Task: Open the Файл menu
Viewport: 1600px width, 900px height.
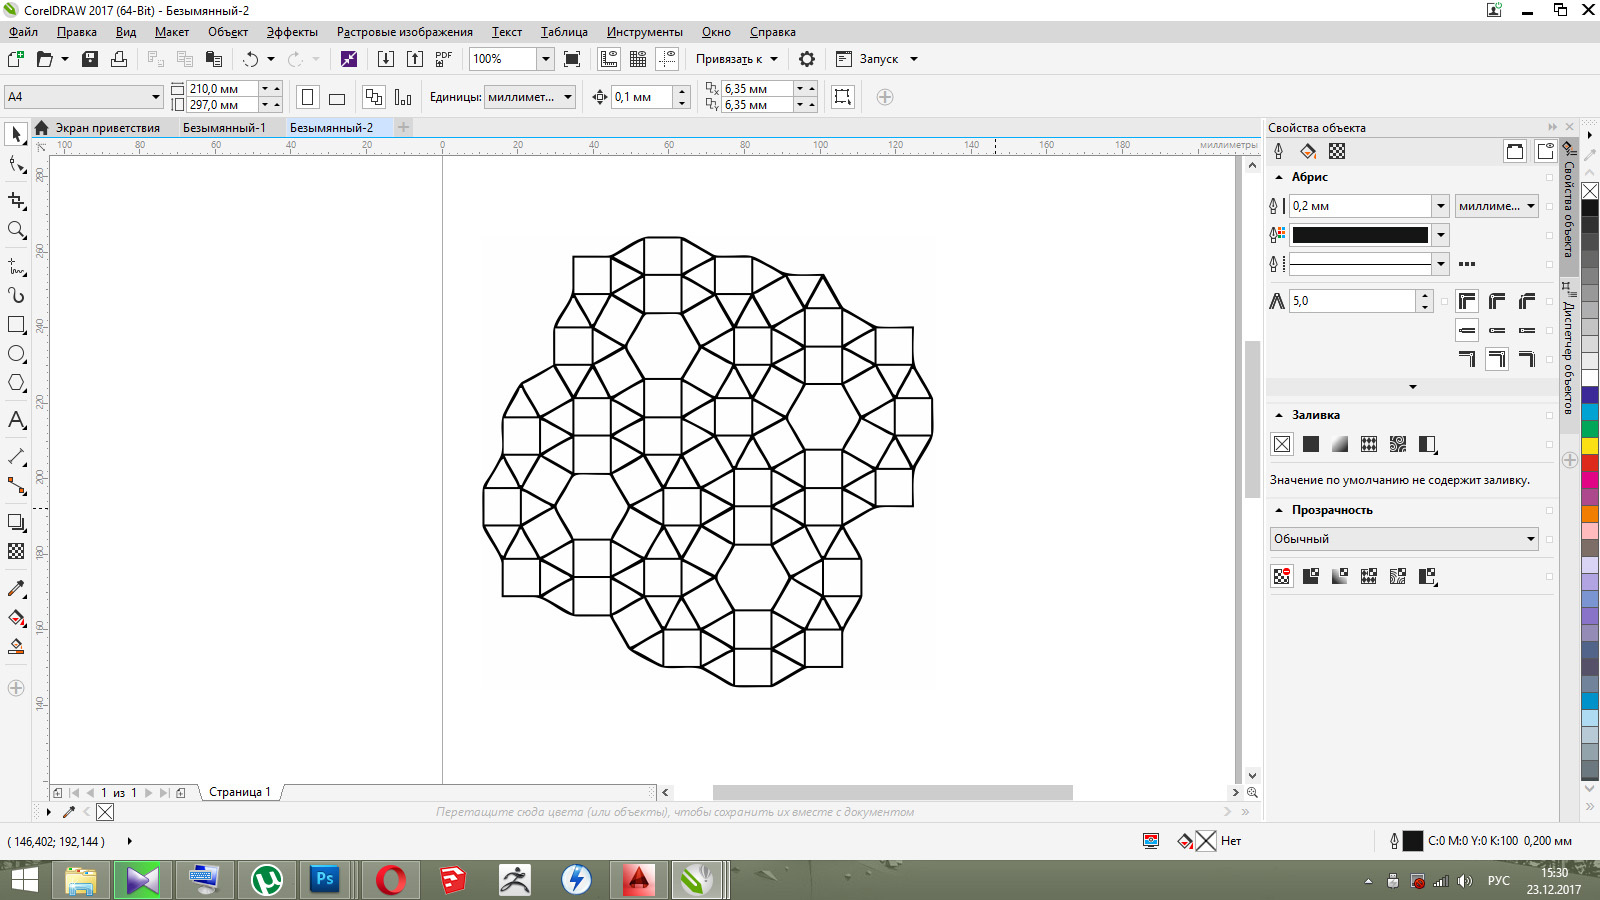Action: [23, 32]
